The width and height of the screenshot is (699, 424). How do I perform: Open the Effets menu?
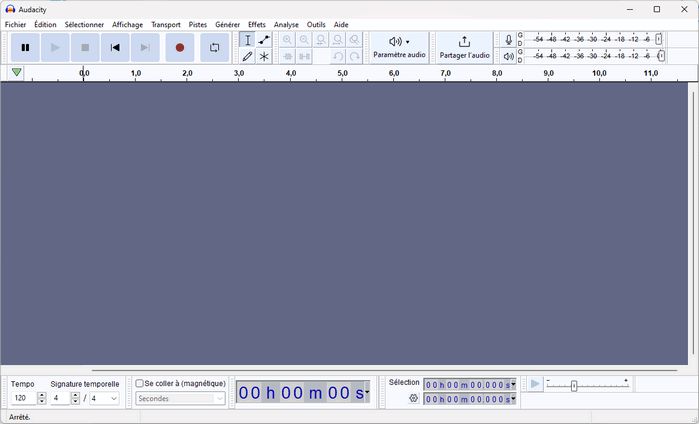click(256, 25)
